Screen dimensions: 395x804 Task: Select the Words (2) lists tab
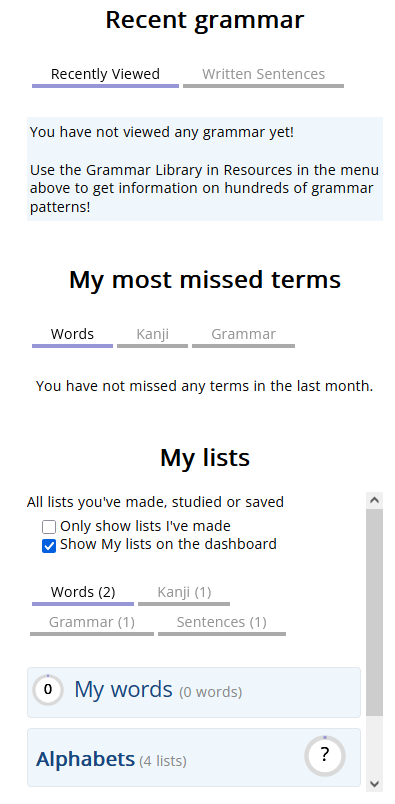pyautogui.click(x=83, y=593)
